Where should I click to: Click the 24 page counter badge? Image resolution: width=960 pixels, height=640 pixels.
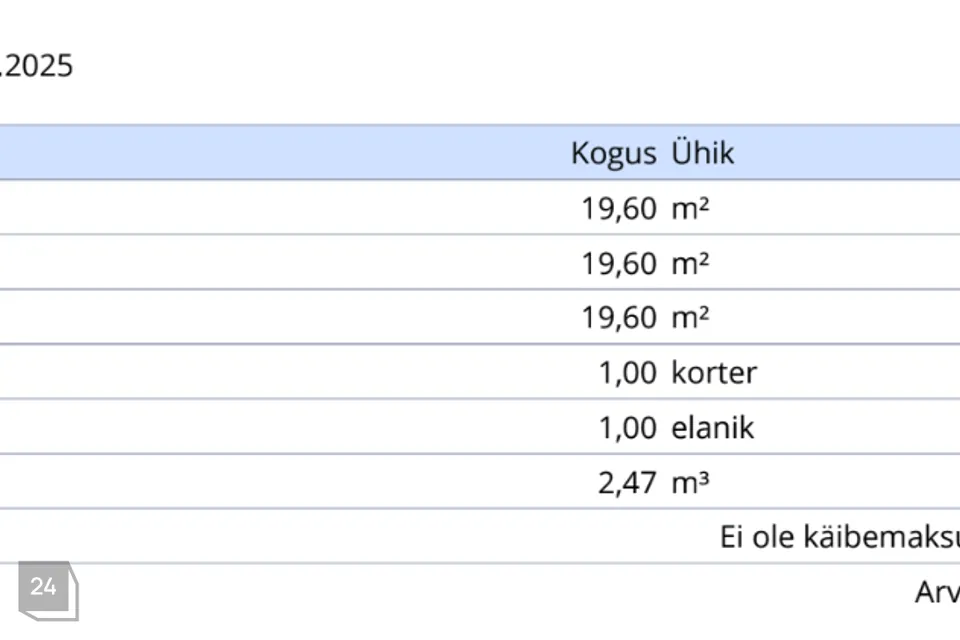44,588
